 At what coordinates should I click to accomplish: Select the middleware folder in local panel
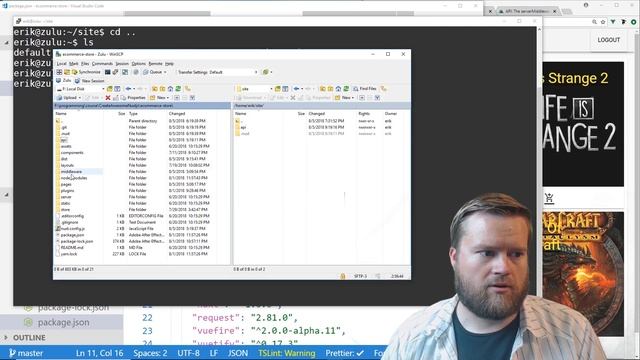coord(71,171)
